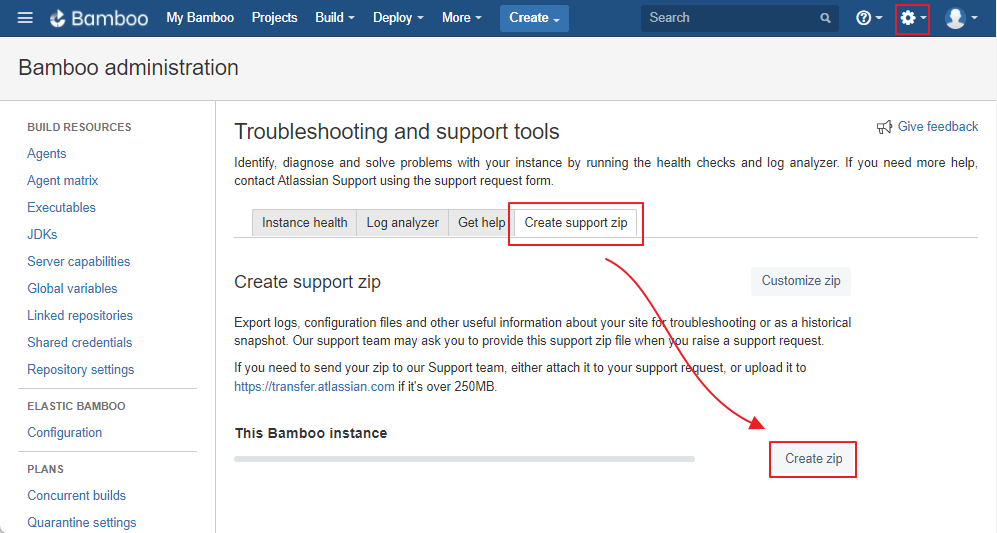This screenshot has height=533, width=997.
Task: Click the Customize zip button
Action: tap(800, 281)
